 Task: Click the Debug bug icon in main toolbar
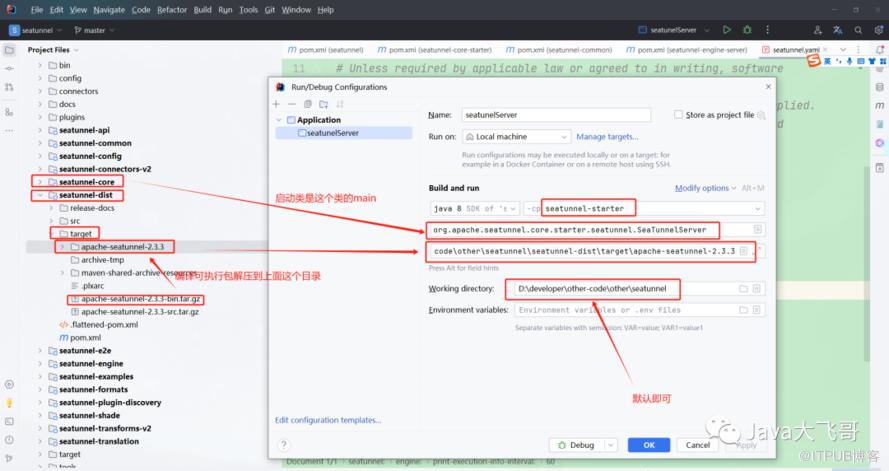(747, 30)
